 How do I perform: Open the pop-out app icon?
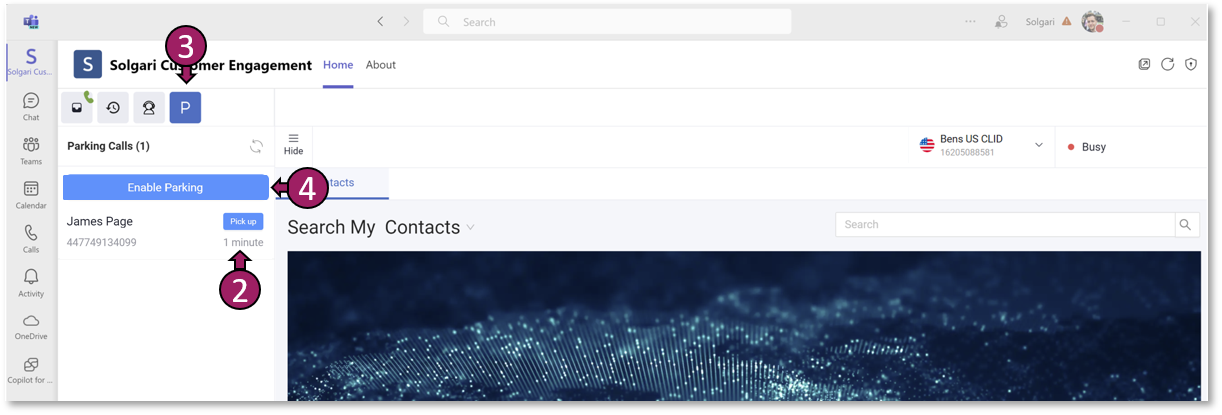coord(1144,65)
